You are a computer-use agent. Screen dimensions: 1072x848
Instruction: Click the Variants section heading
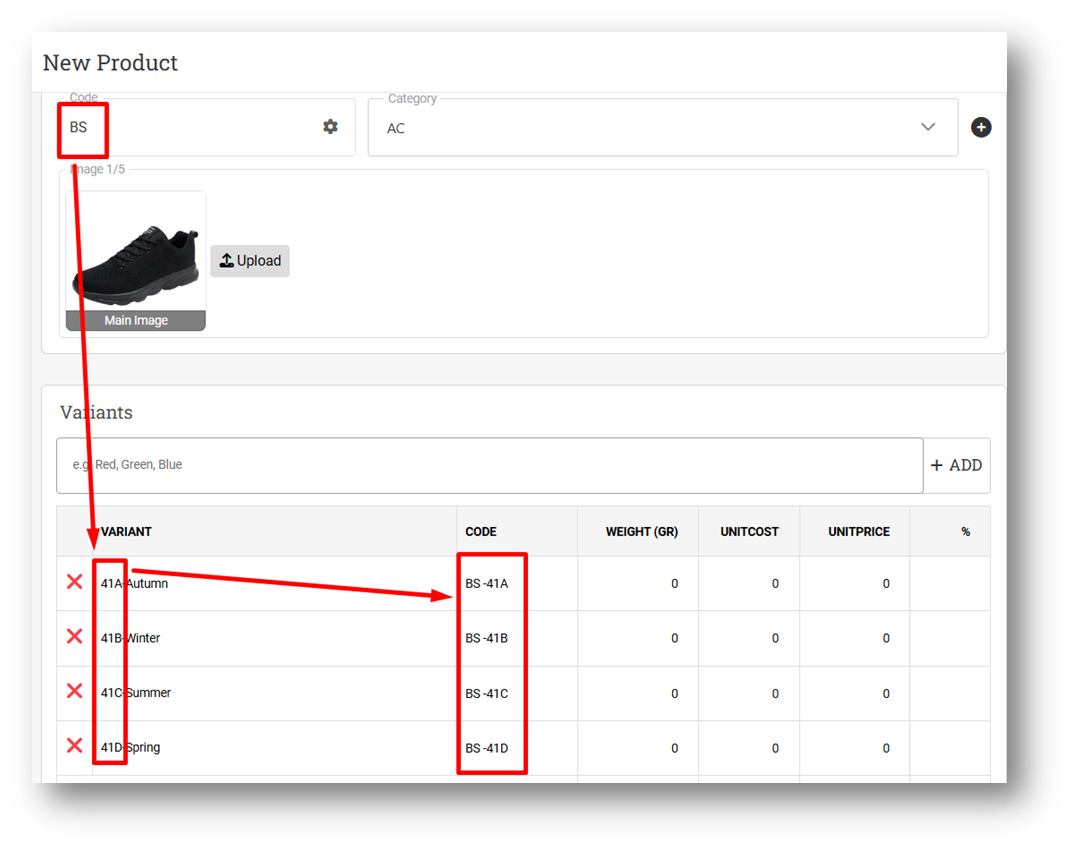coord(96,412)
